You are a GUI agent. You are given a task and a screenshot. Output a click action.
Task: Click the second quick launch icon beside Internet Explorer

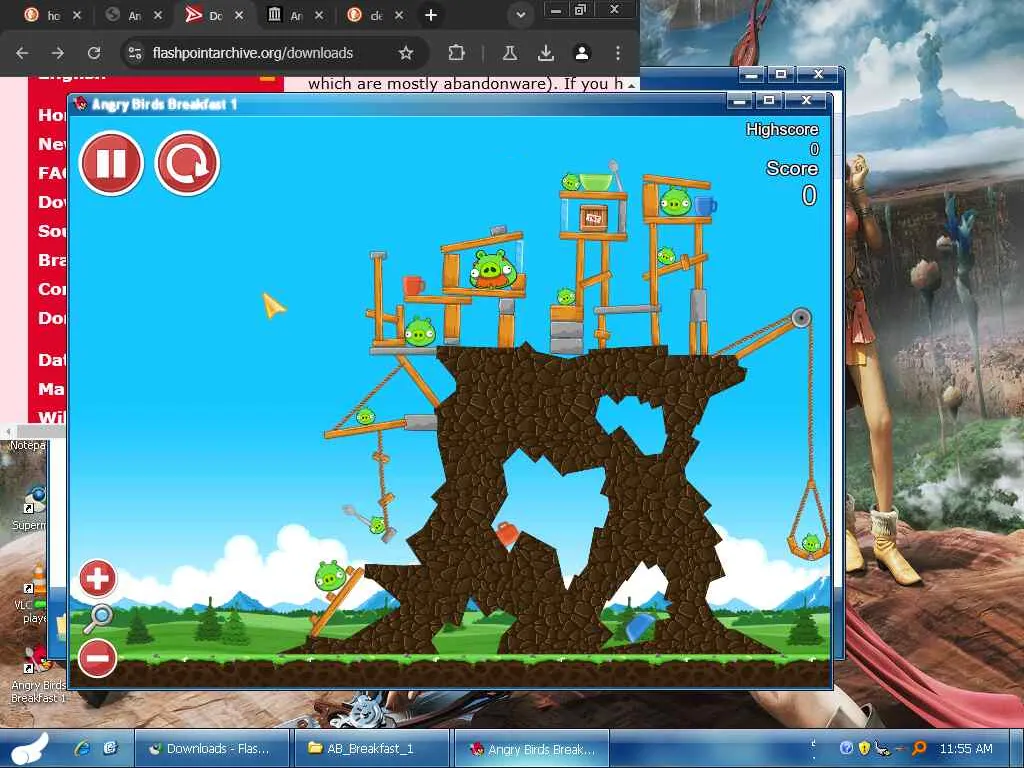coord(110,748)
